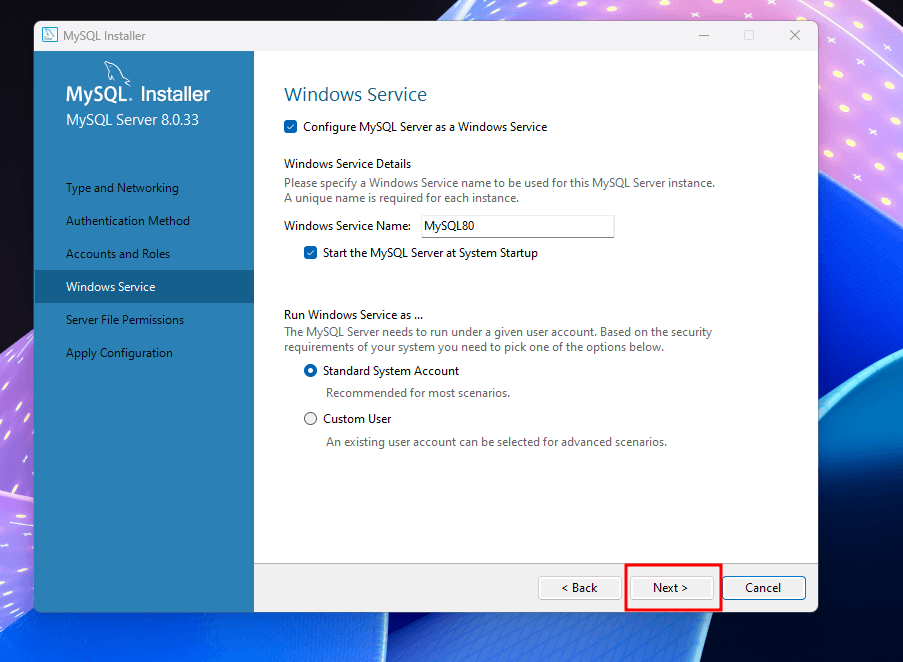Screen dimensions: 903x662
Task: Click the 'Windows Service Name:' label
Action: [x=347, y=226]
